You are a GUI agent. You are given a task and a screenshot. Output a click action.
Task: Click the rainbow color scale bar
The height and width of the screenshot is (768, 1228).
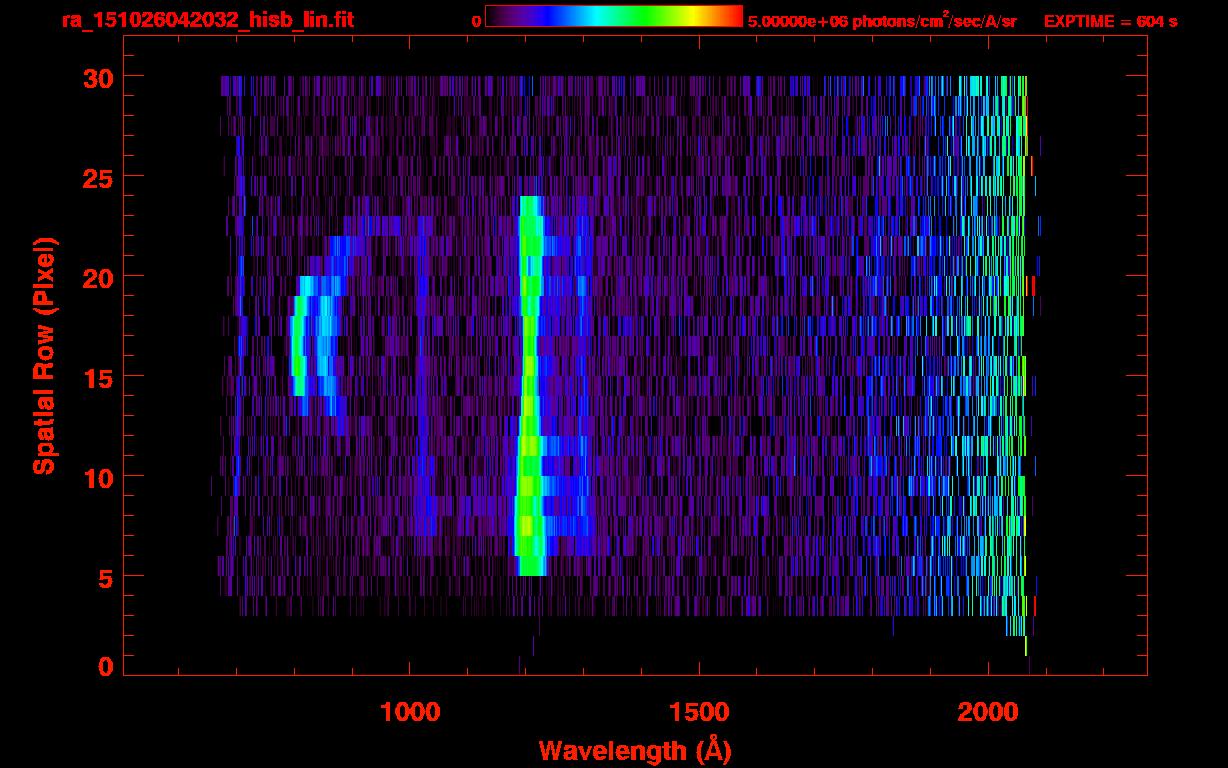pos(614,17)
